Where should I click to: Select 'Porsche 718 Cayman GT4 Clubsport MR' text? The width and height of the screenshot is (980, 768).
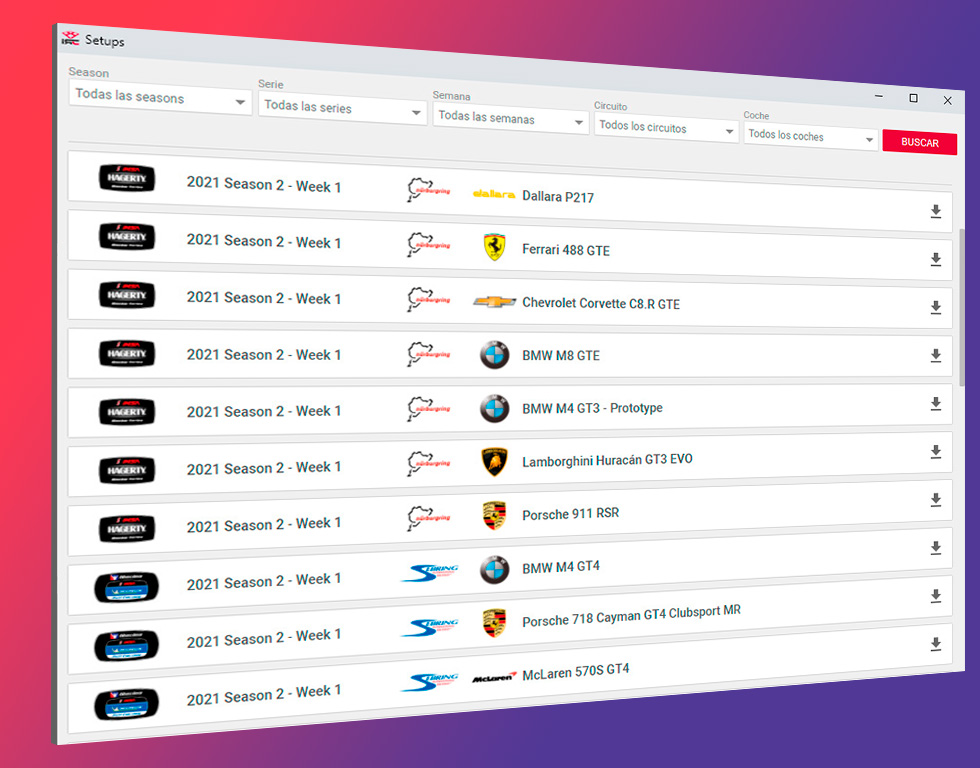pos(632,616)
